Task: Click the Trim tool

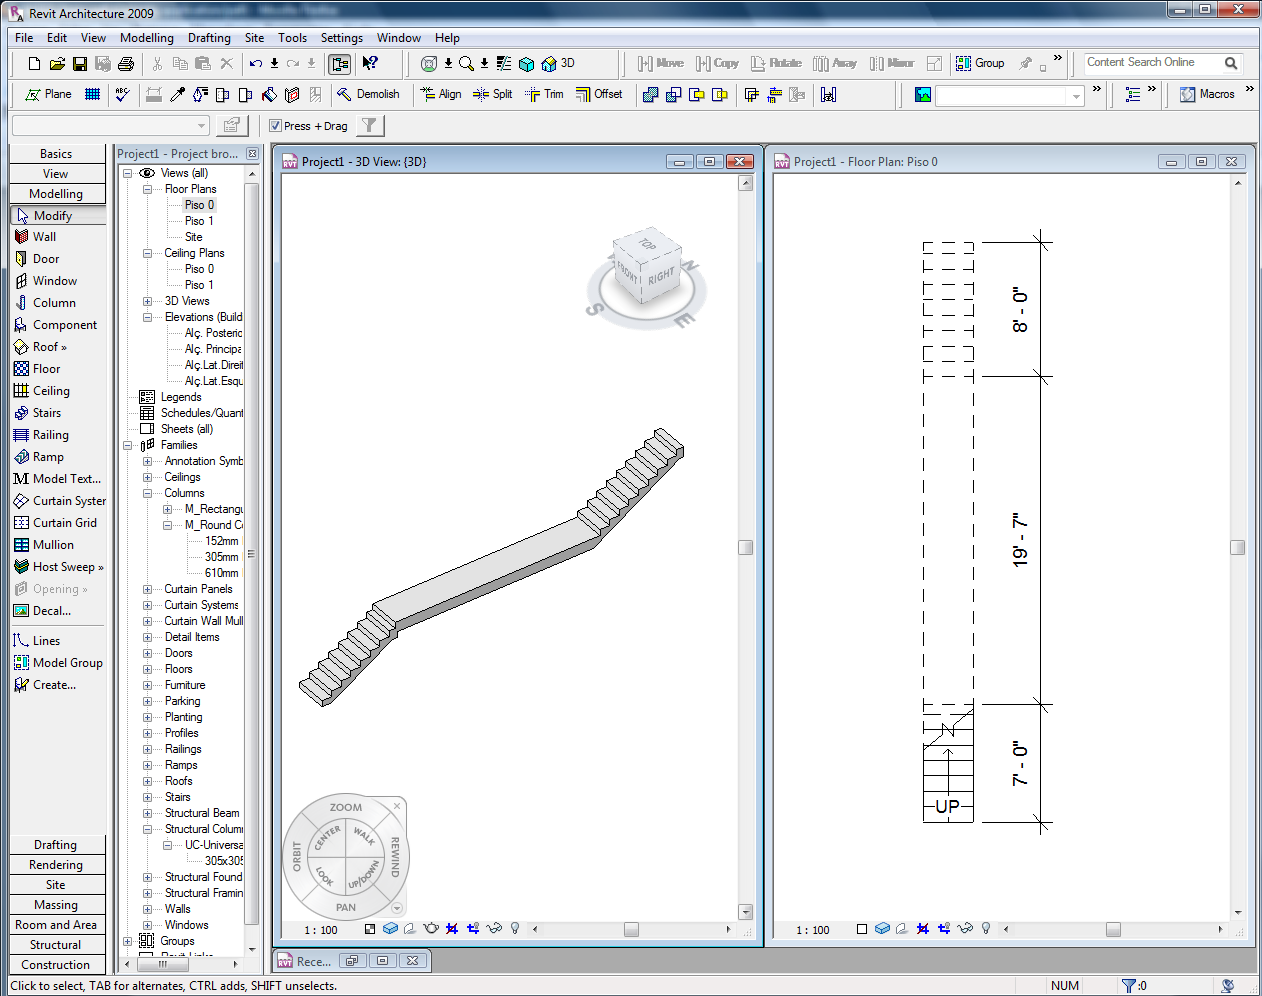Action: click(x=544, y=94)
